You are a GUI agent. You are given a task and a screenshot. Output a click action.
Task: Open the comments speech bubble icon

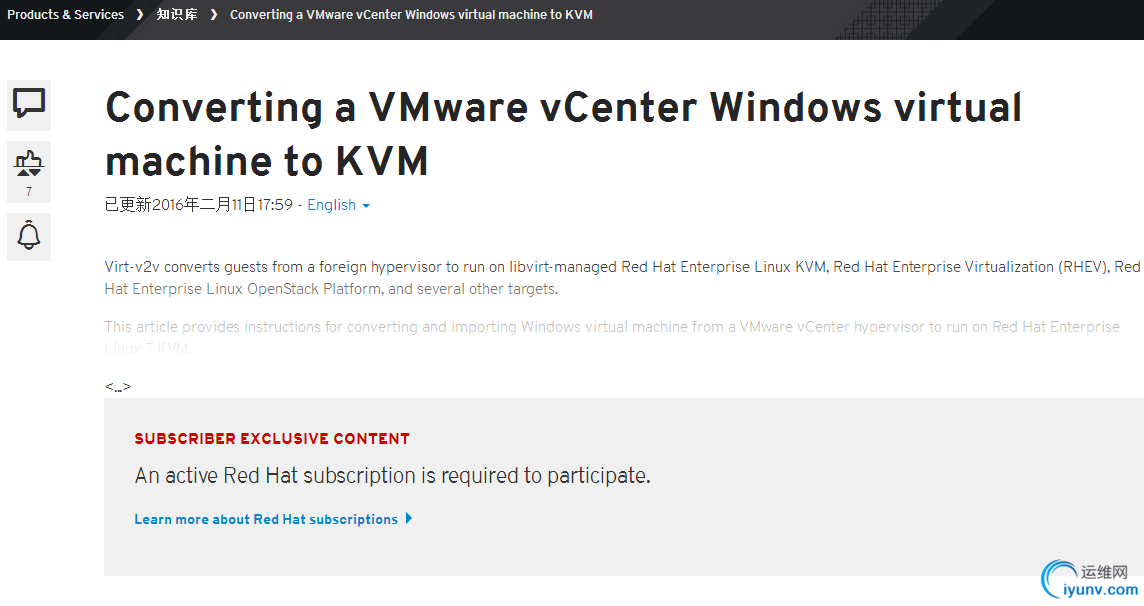(x=29, y=103)
